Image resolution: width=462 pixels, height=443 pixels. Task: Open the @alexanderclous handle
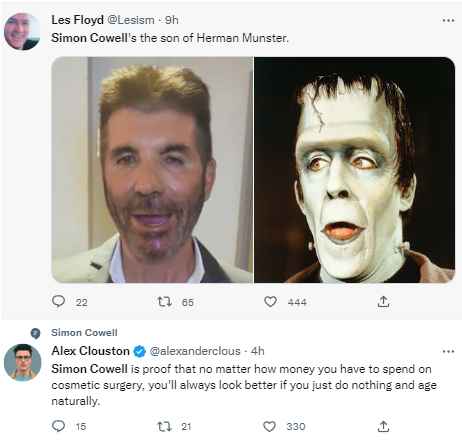195,351
